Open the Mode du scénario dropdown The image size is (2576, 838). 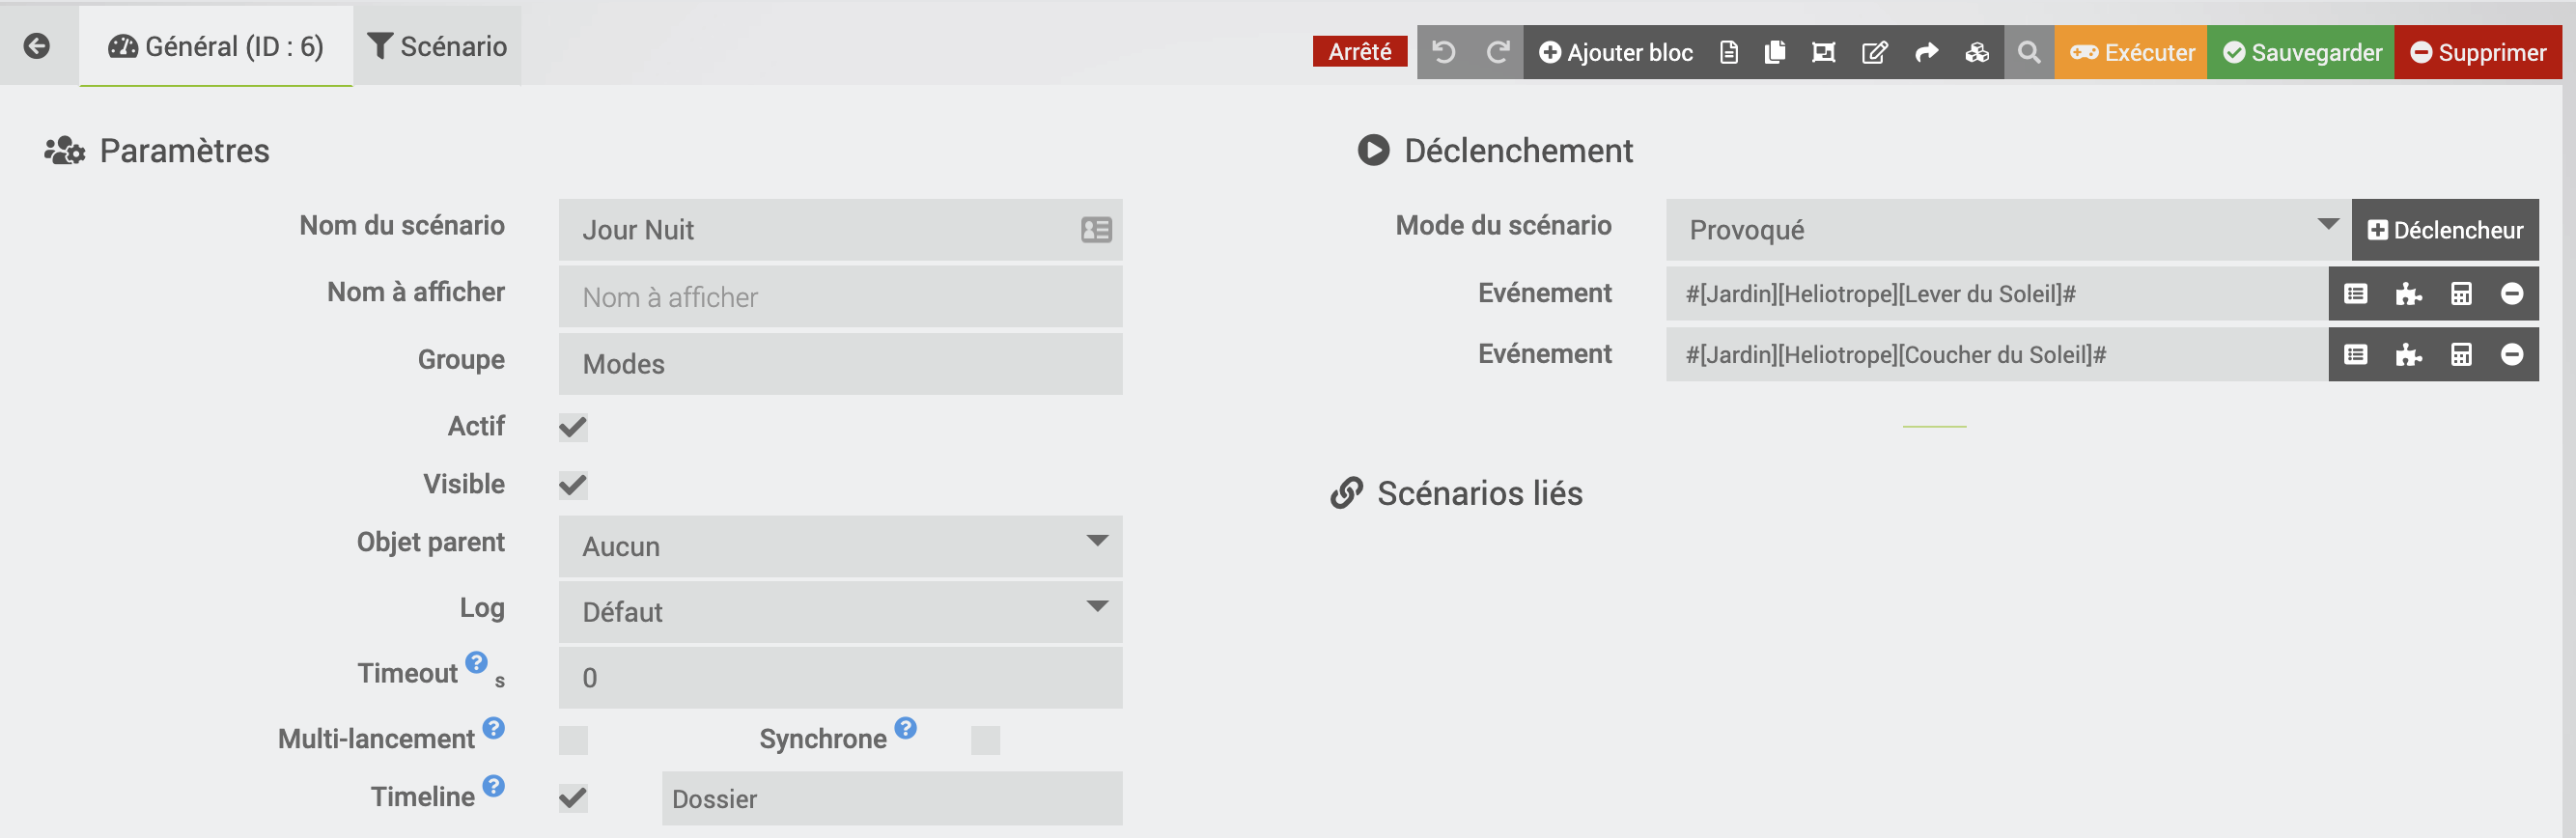point(2008,230)
